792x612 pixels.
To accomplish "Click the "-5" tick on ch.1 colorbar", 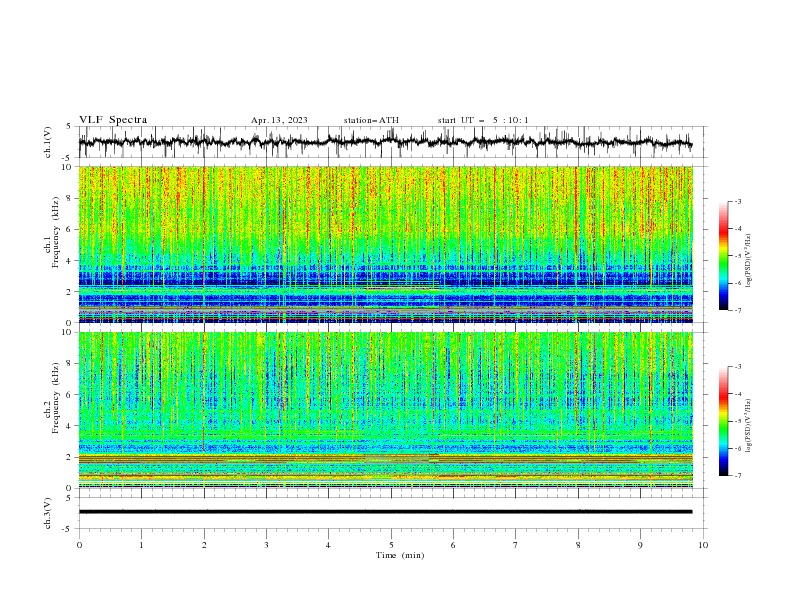I will 738,256.
